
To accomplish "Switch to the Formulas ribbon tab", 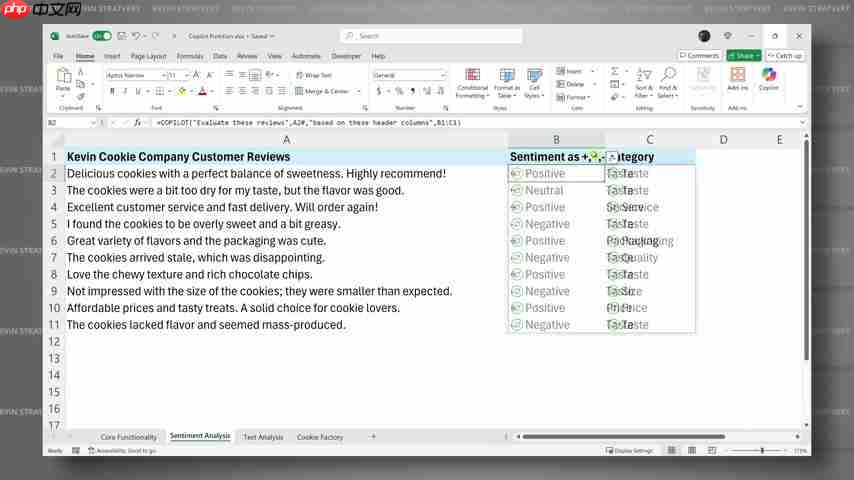I will 190,56.
